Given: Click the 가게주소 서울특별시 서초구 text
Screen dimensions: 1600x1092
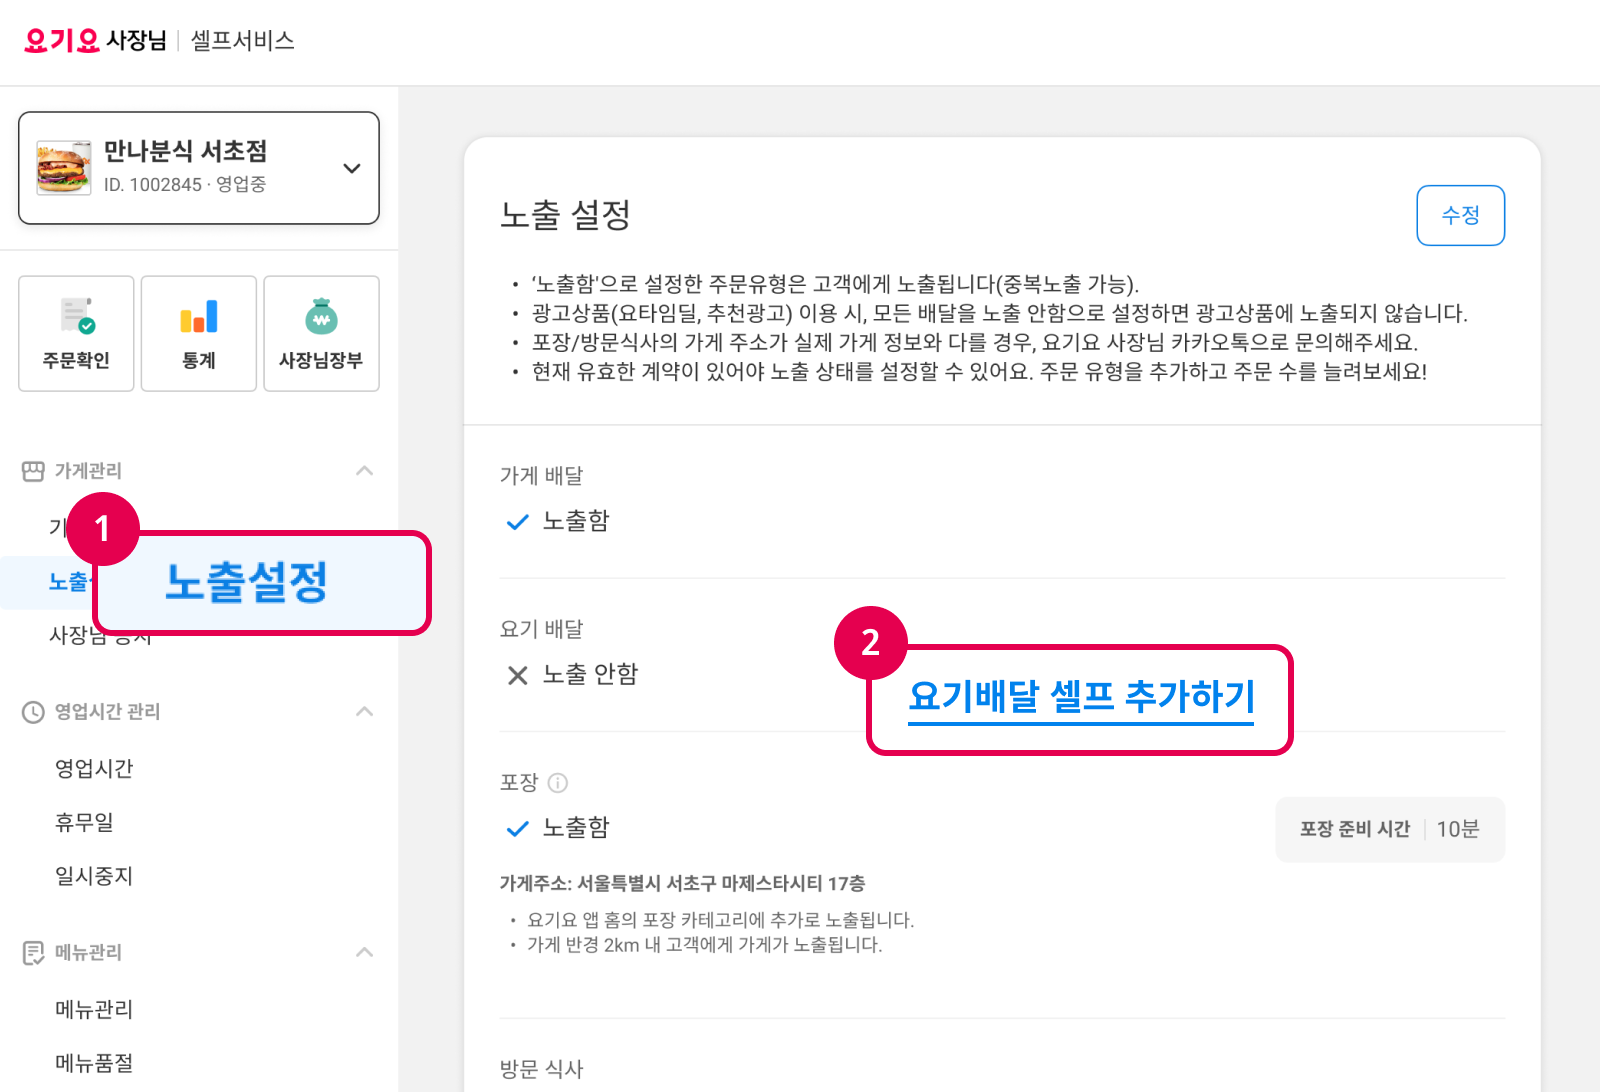Looking at the screenshot, I should pyautogui.click(x=682, y=884).
